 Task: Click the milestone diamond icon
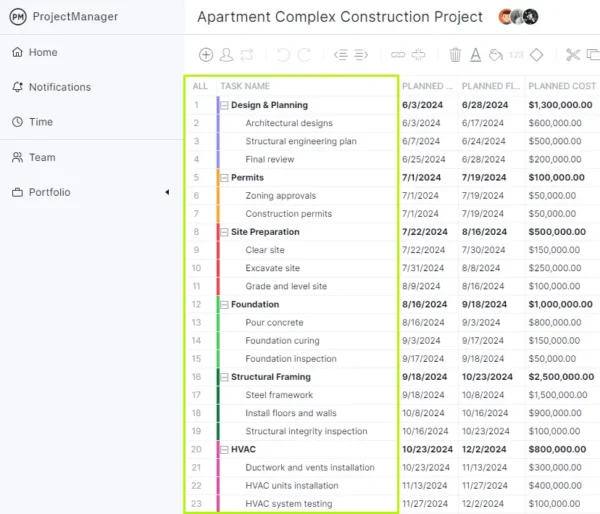coord(536,55)
